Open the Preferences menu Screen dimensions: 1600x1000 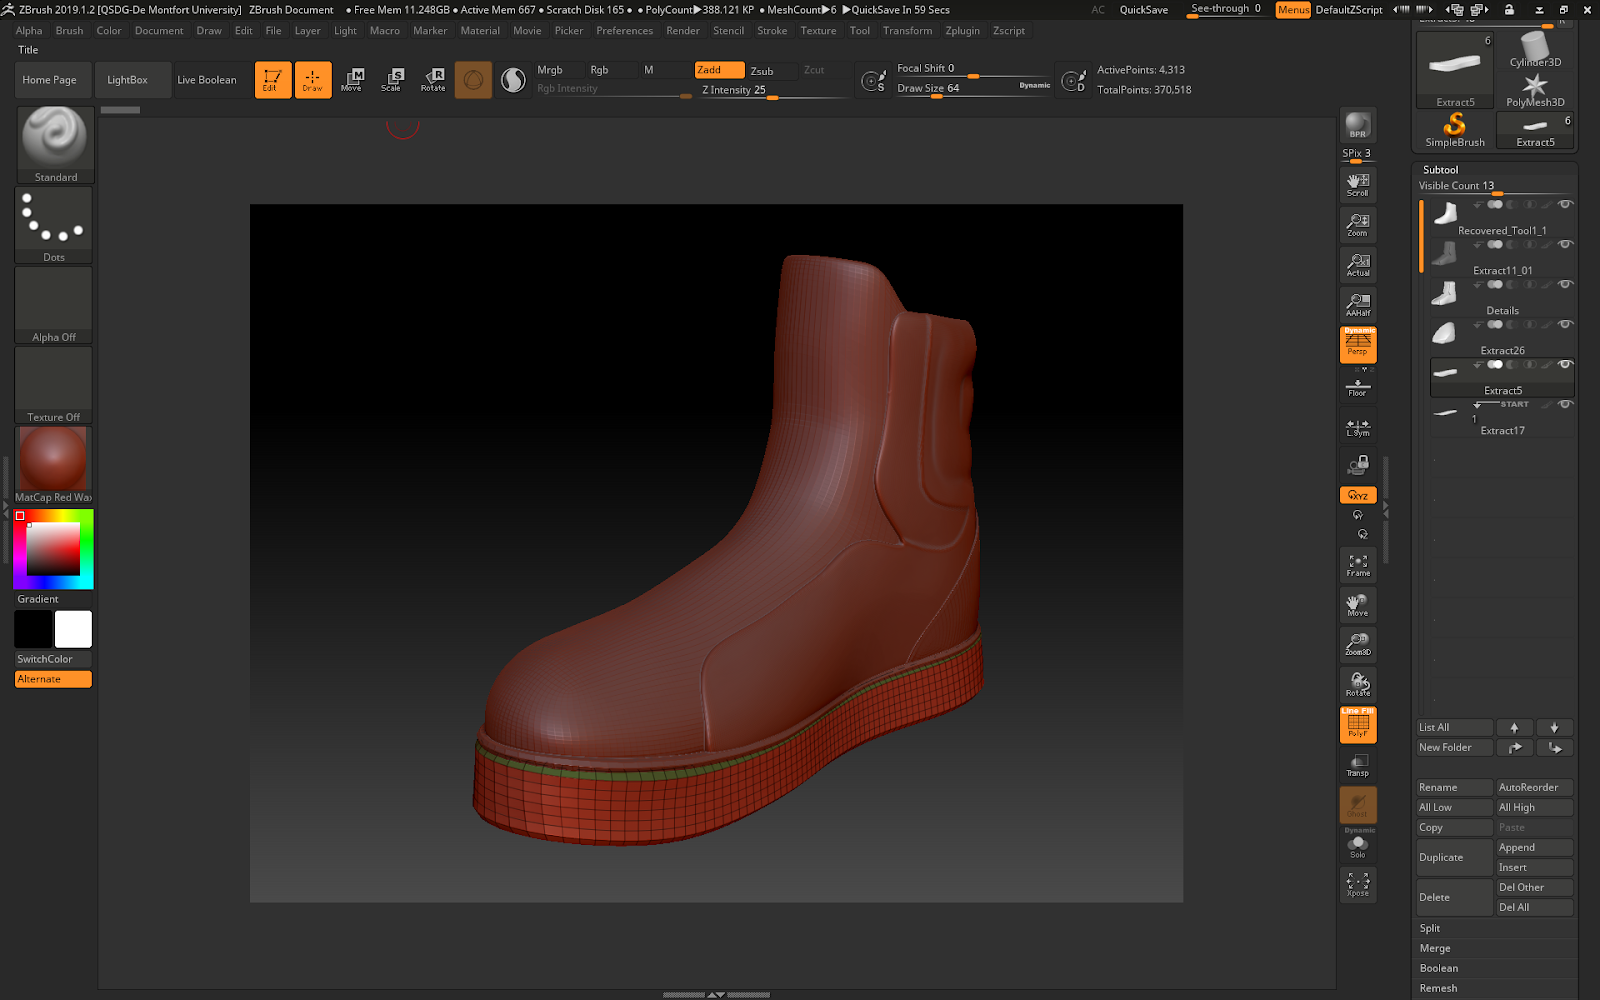pyautogui.click(x=625, y=31)
